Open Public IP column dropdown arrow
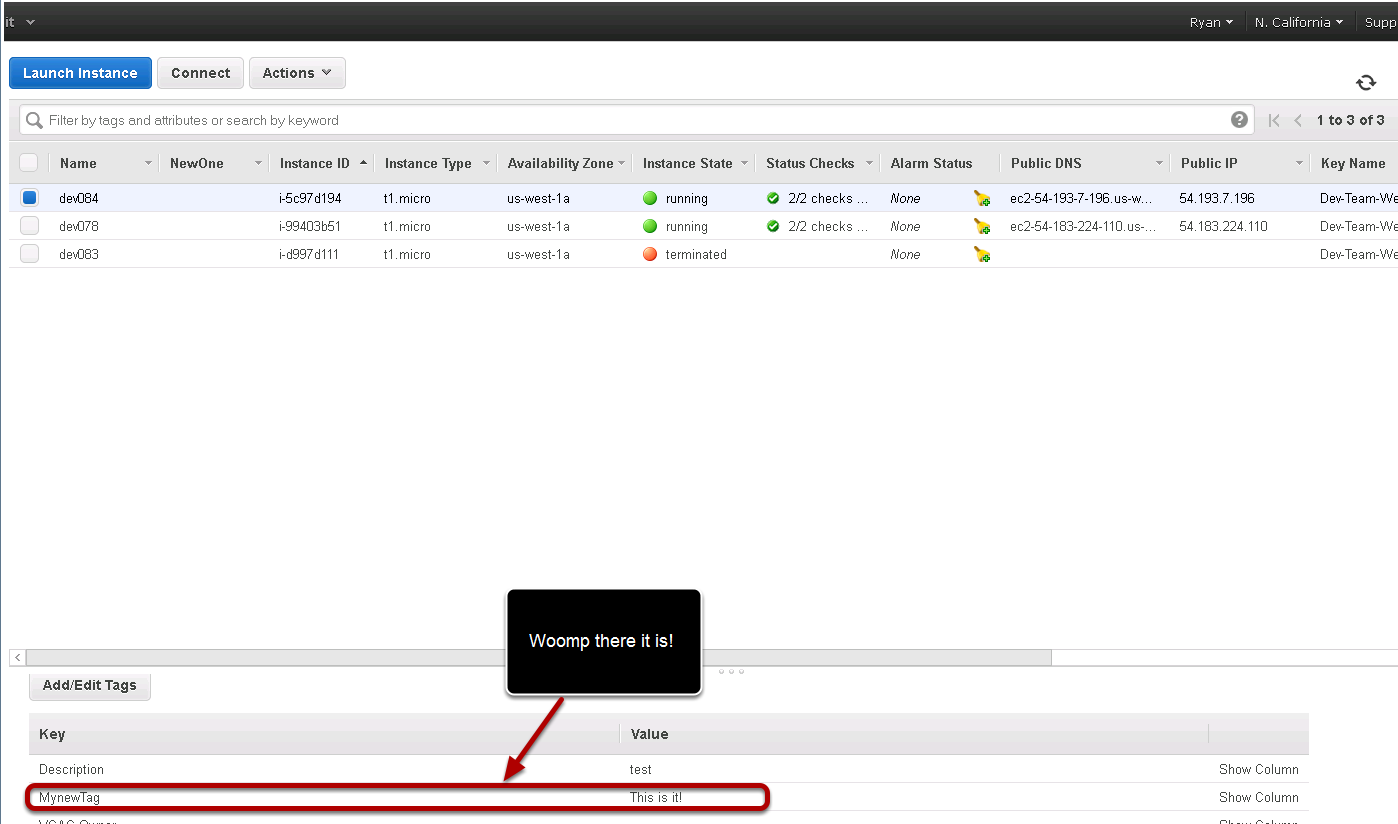Screen dimensions: 1398x824 [1300, 163]
